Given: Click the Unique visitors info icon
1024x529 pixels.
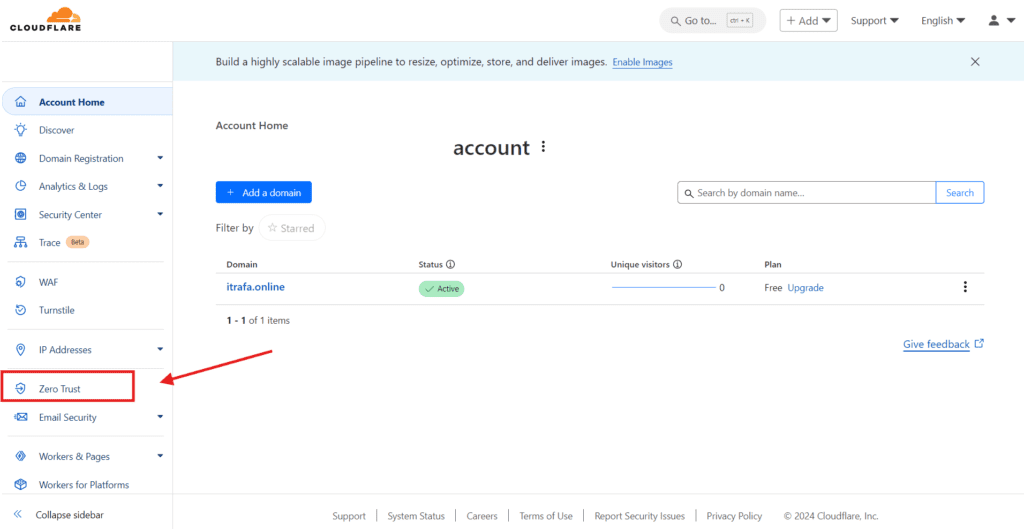Looking at the screenshot, I should [678, 264].
